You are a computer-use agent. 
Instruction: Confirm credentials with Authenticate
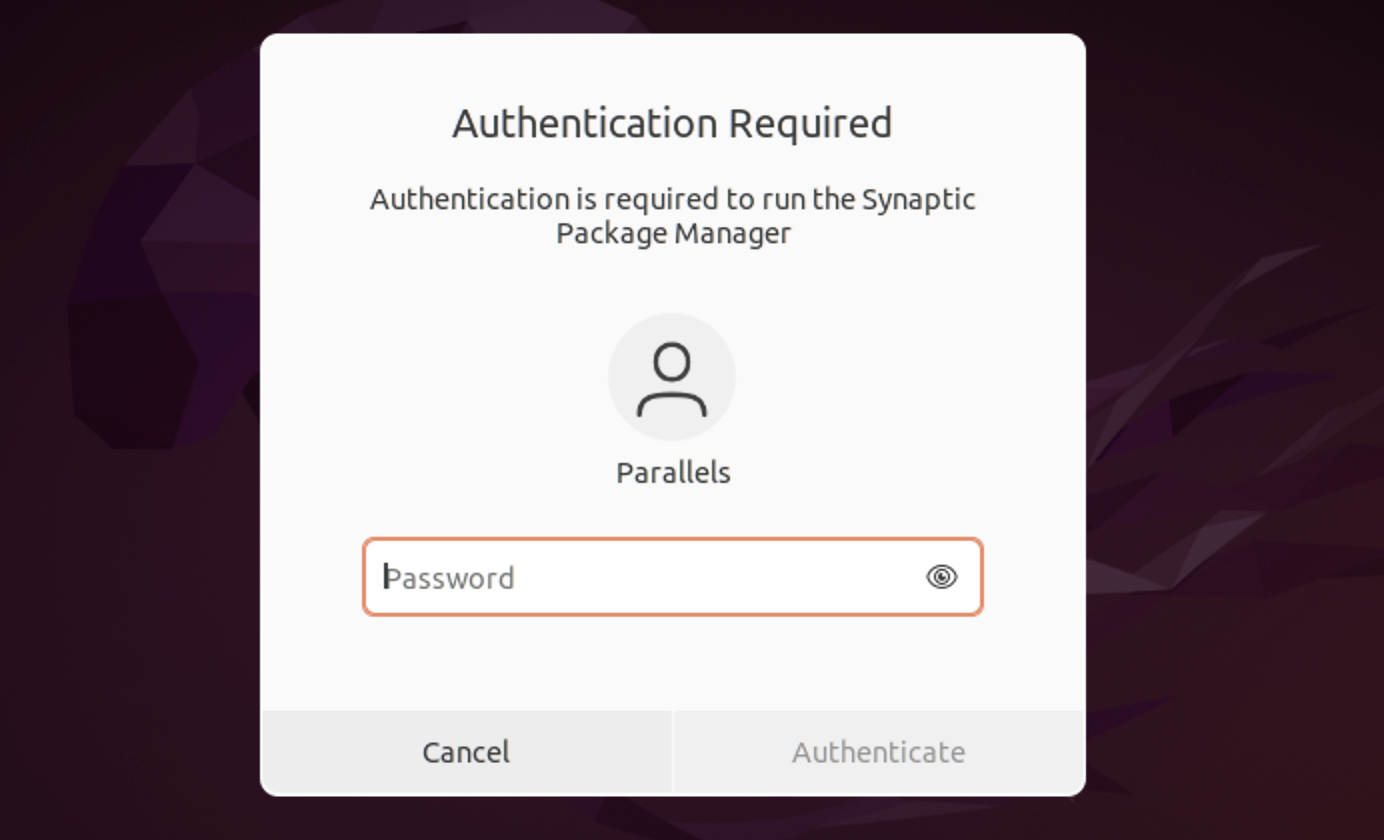878,751
